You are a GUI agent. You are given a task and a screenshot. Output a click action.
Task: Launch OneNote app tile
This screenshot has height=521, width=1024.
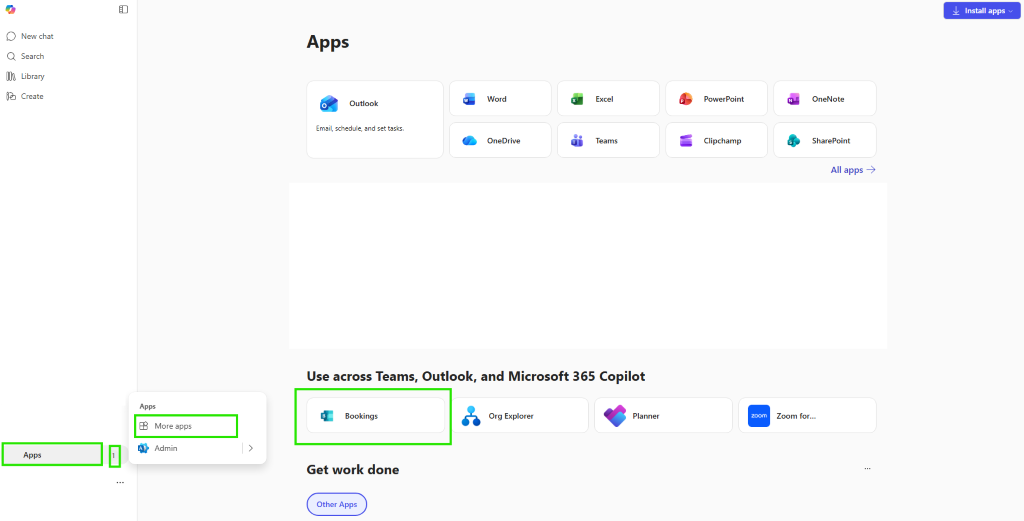click(x=825, y=99)
